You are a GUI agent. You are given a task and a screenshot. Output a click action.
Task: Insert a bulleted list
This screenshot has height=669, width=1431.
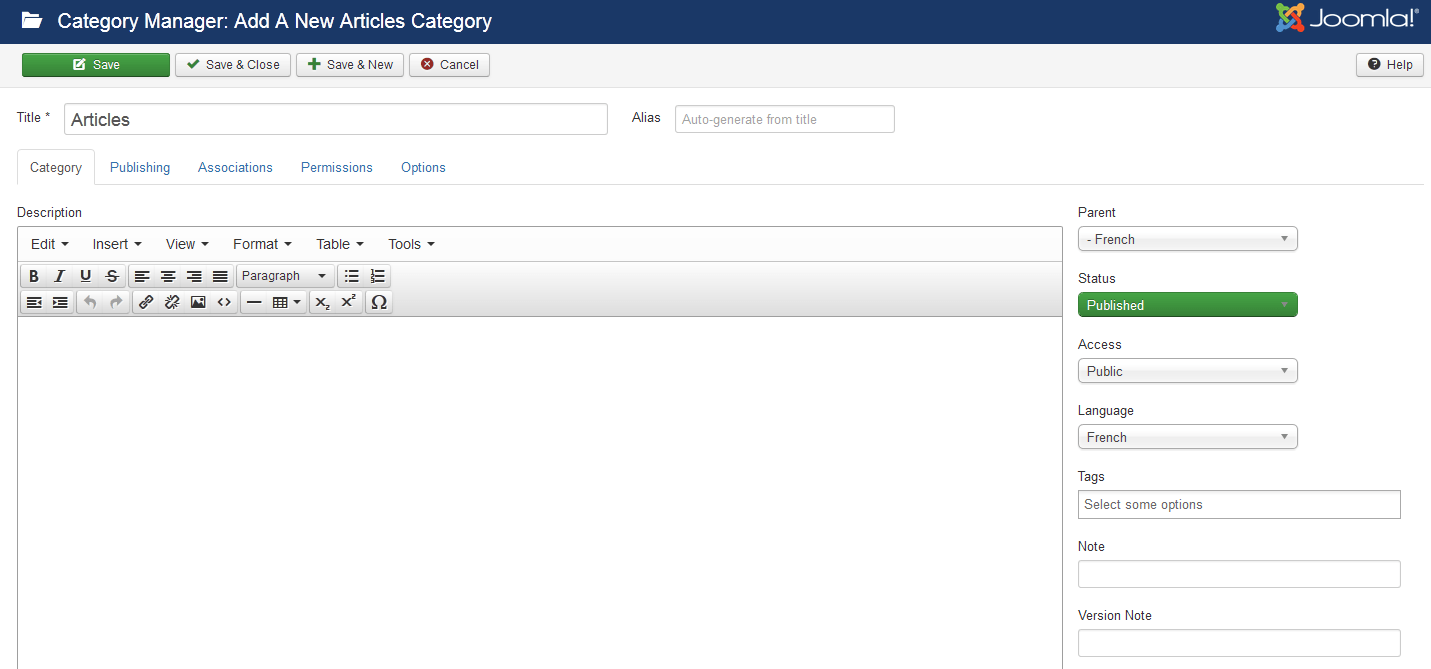pyautogui.click(x=351, y=276)
